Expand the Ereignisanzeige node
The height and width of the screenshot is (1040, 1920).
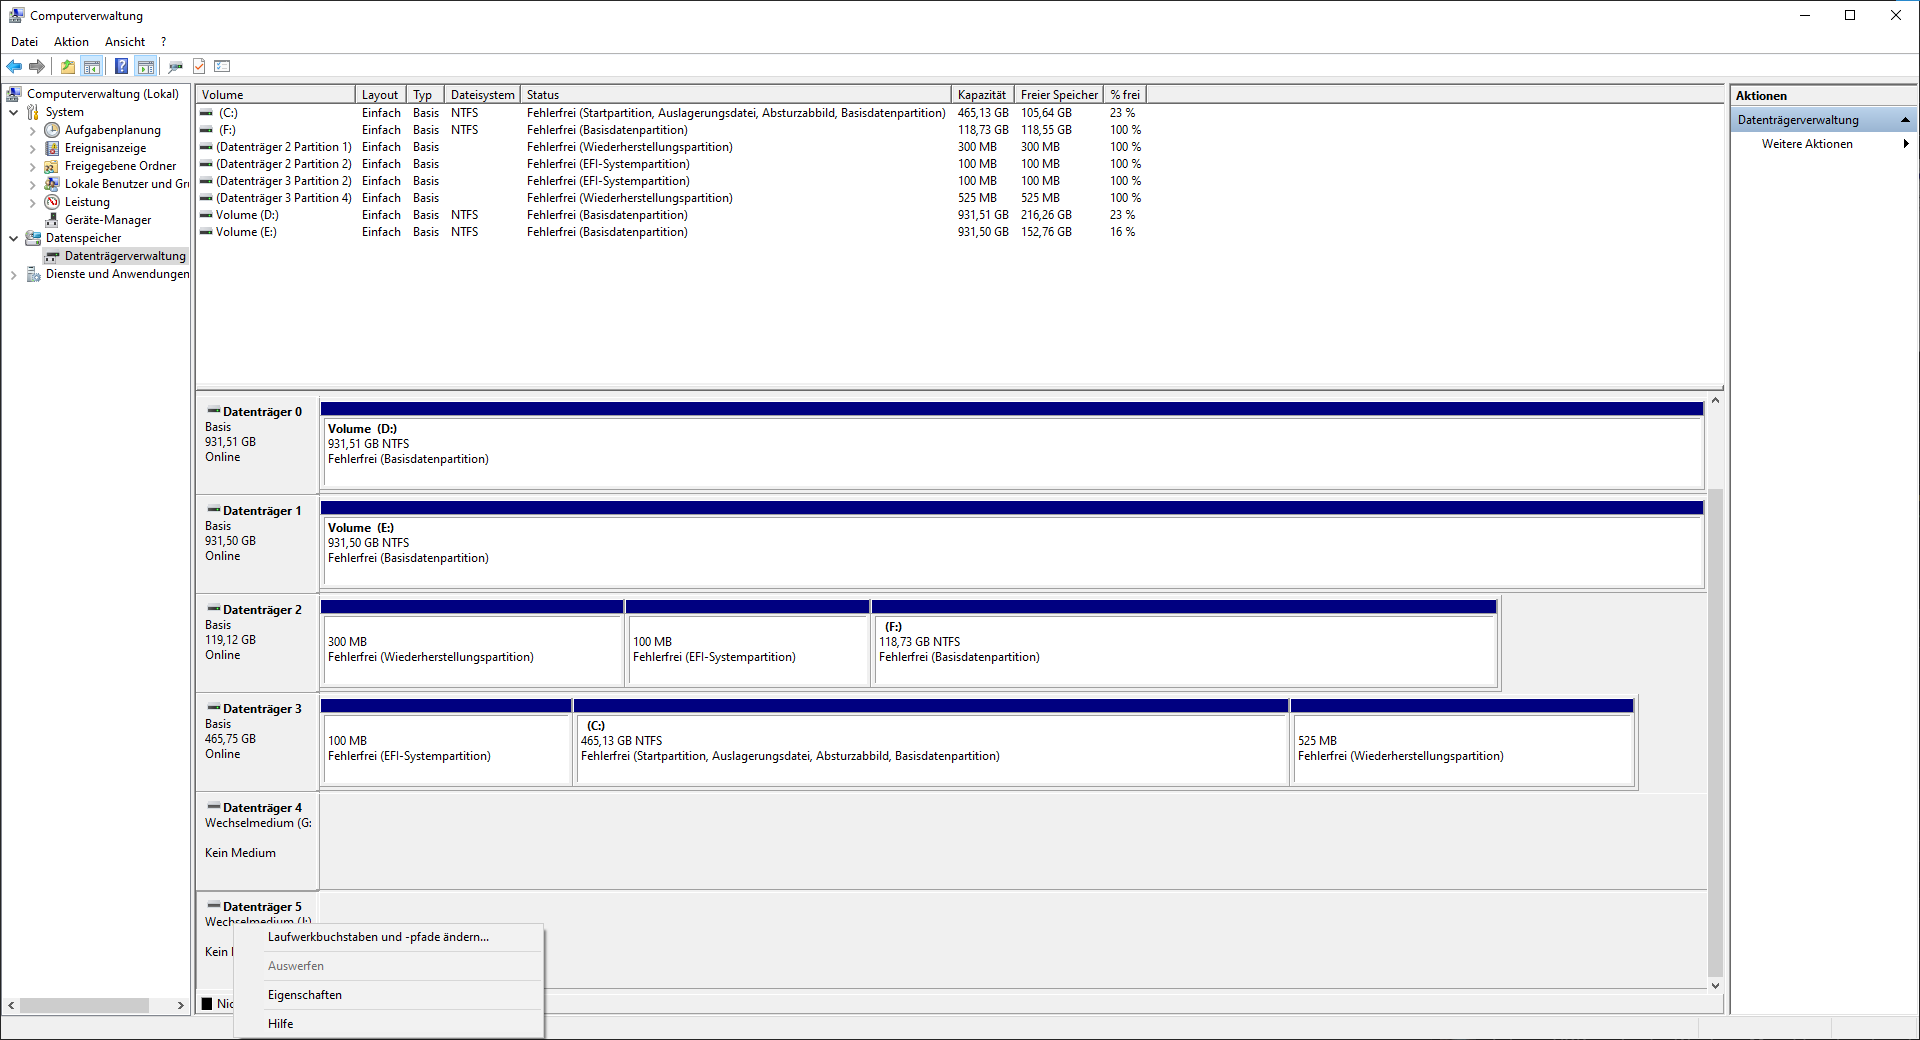tap(33, 148)
